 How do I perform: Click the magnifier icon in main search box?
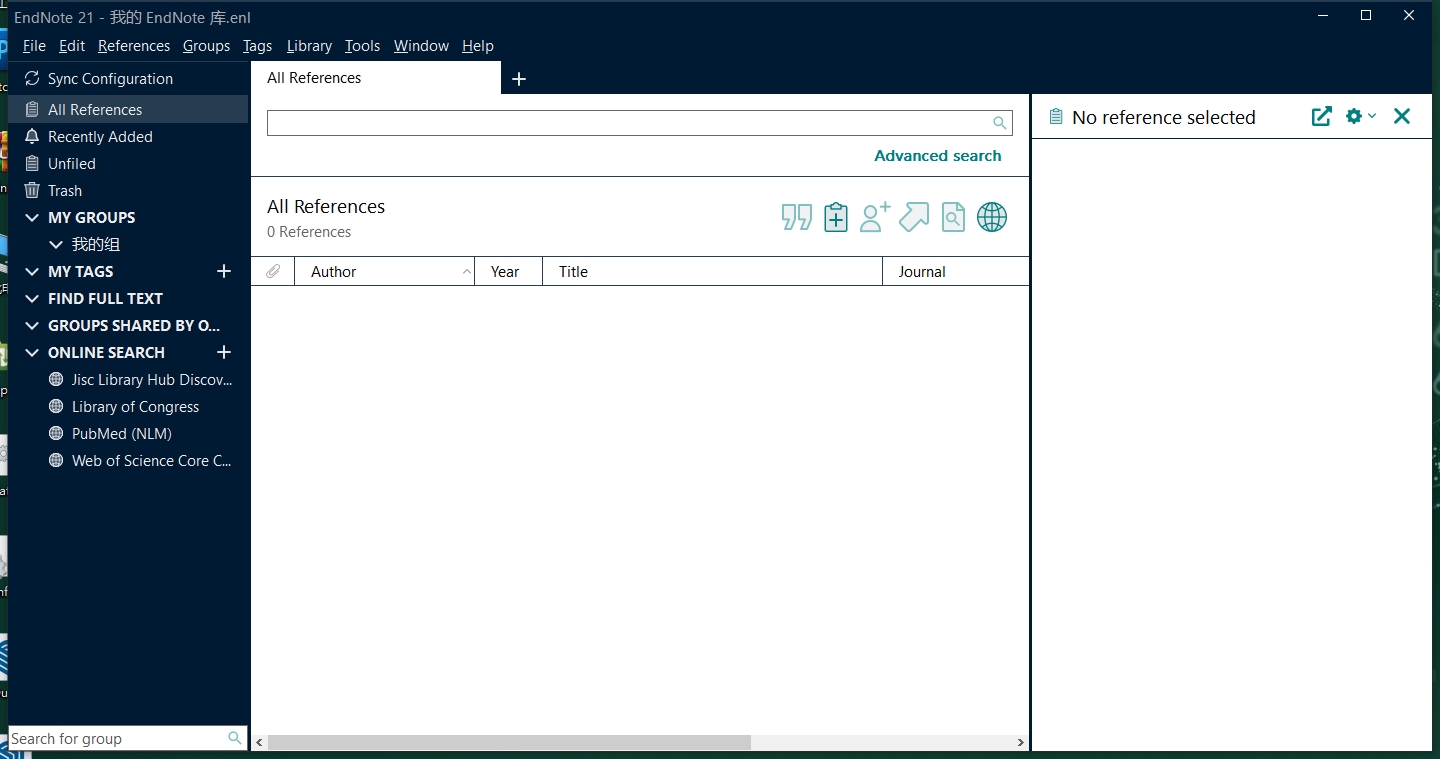pyautogui.click(x=999, y=123)
